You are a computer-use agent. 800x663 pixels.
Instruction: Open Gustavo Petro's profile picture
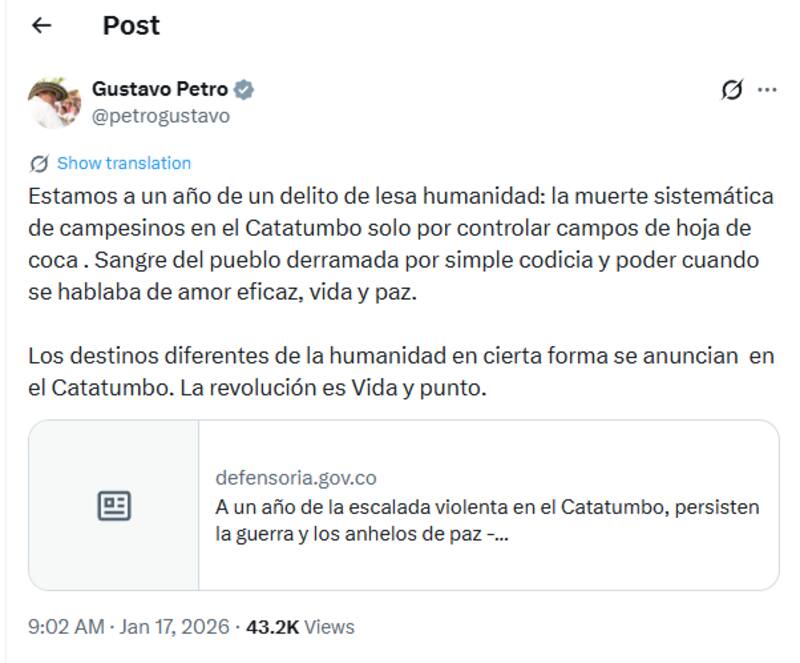click(x=53, y=100)
